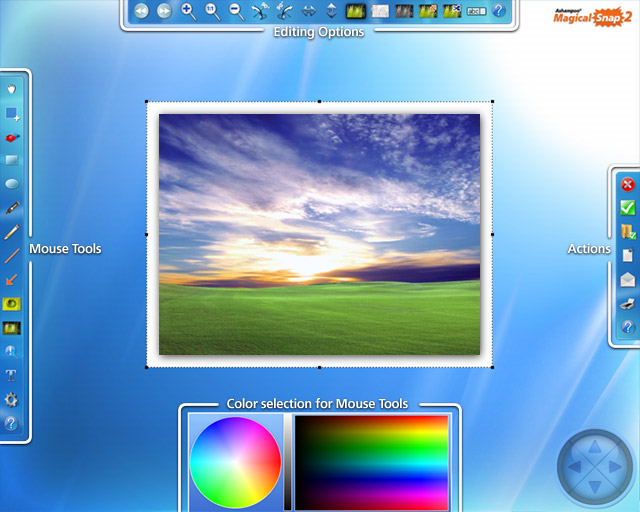Click the red cancel icon in Actions
Image resolution: width=640 pixels, height=512 pixels.
(x=628, y=184)
